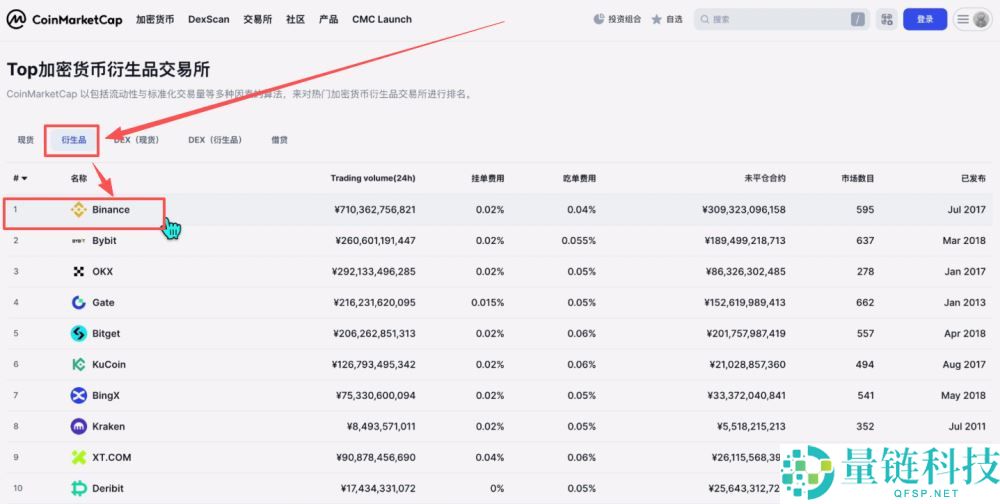
Task: Focus the 搜索 search field
Action: click(x=782, y=20)
